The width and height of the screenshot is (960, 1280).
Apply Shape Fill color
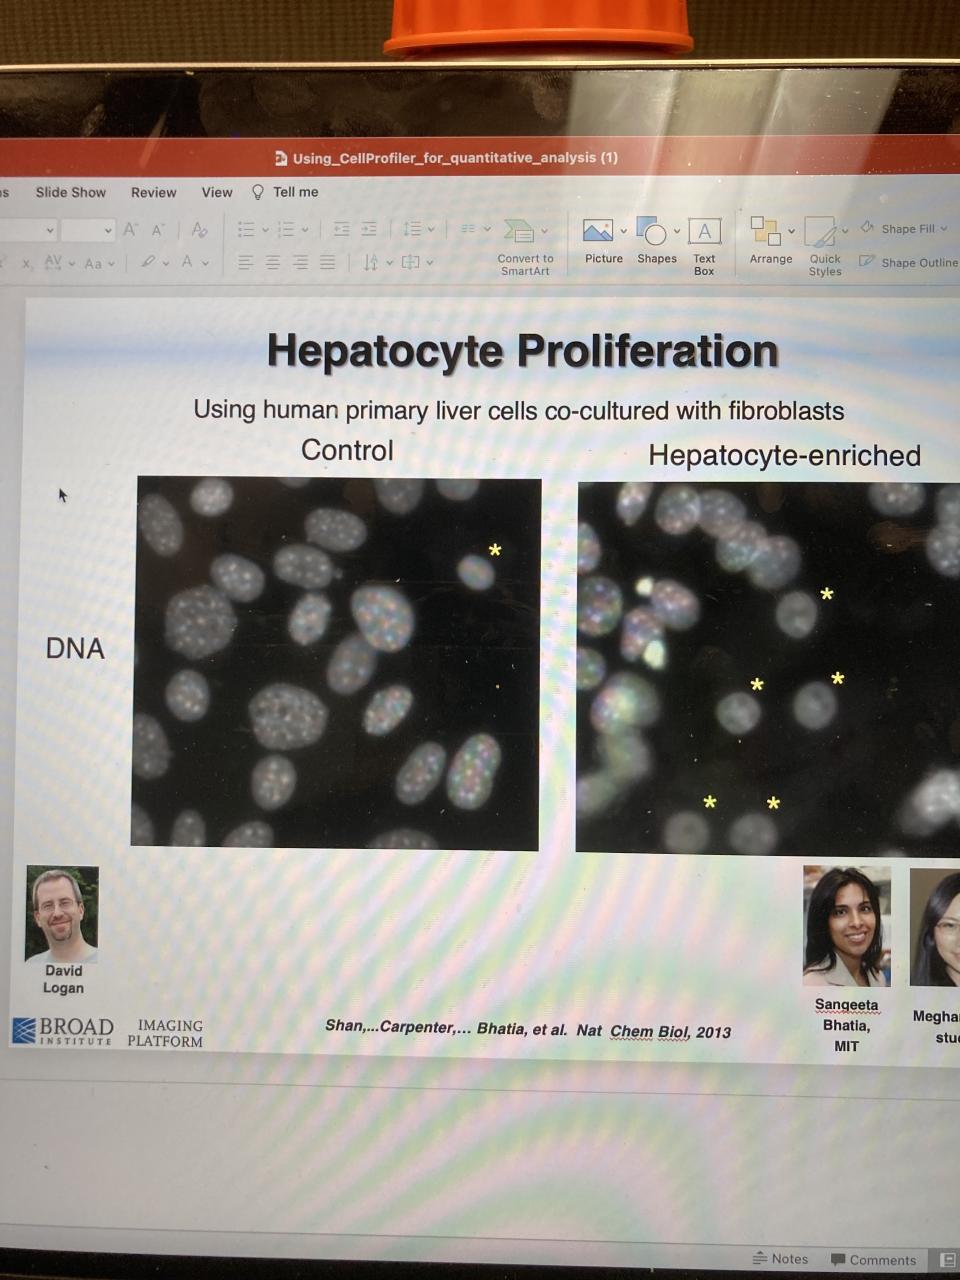897,229
